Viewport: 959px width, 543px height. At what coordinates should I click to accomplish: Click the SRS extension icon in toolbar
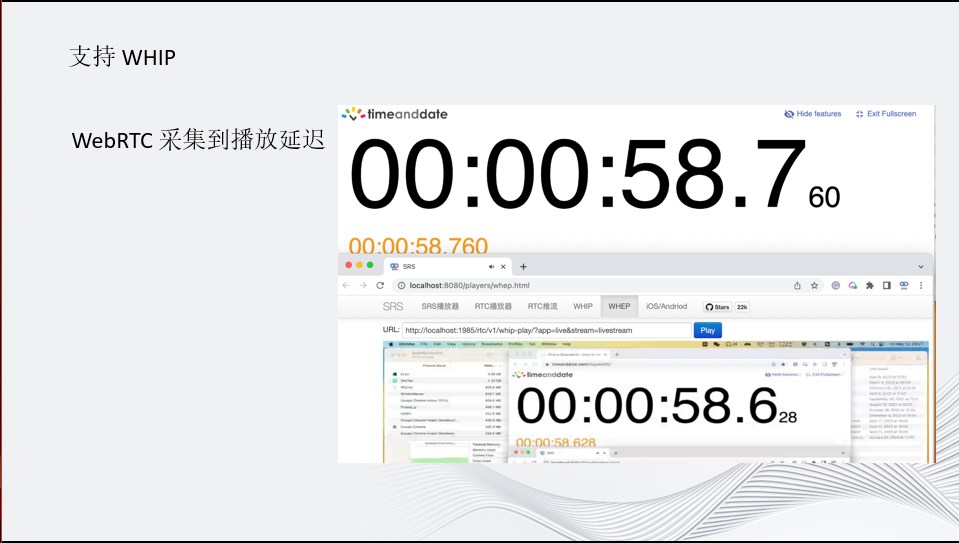click(x=904, y=286)
